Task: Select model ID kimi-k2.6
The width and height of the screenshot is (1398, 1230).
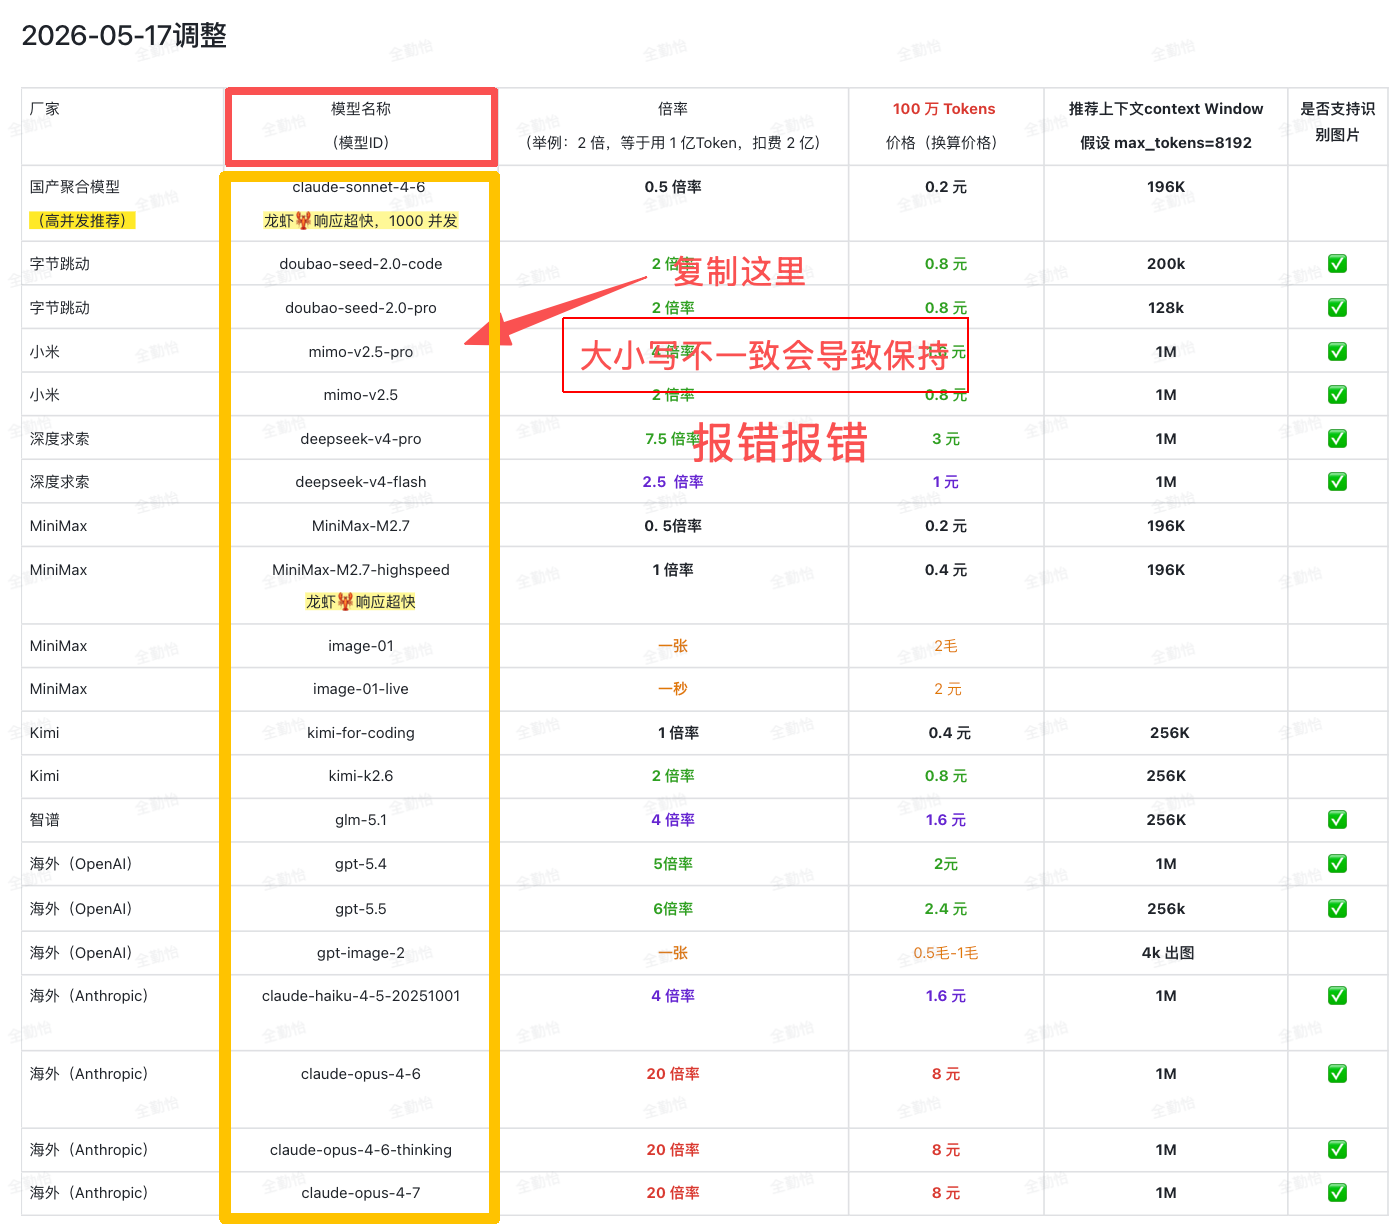Action: coord(361,776)
